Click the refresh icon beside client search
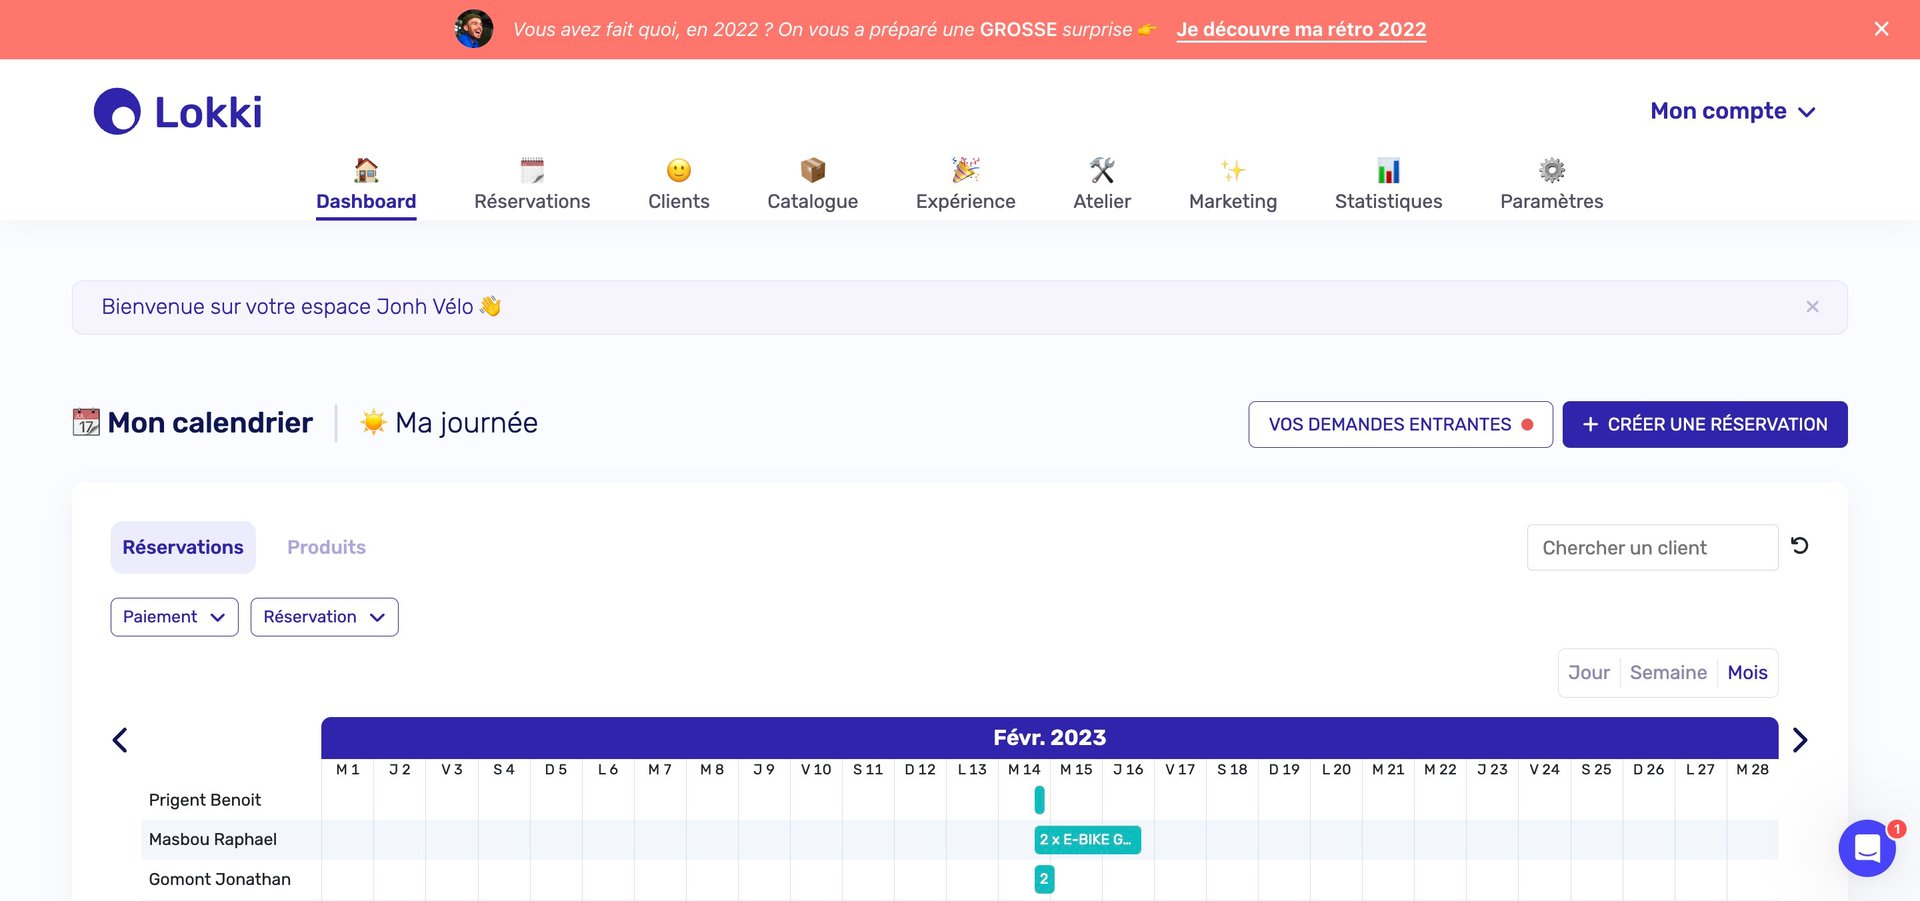This screenshot has height=901, width=1920. coord(1800,546)
